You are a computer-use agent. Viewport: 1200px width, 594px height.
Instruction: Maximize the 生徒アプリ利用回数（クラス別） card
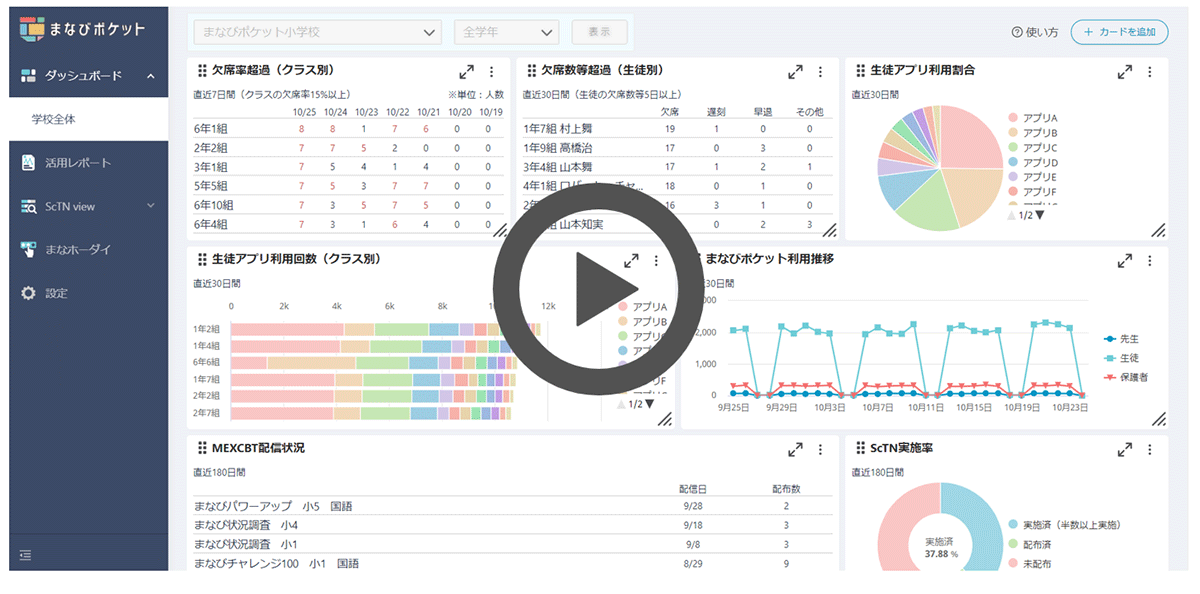pos(631,260)
